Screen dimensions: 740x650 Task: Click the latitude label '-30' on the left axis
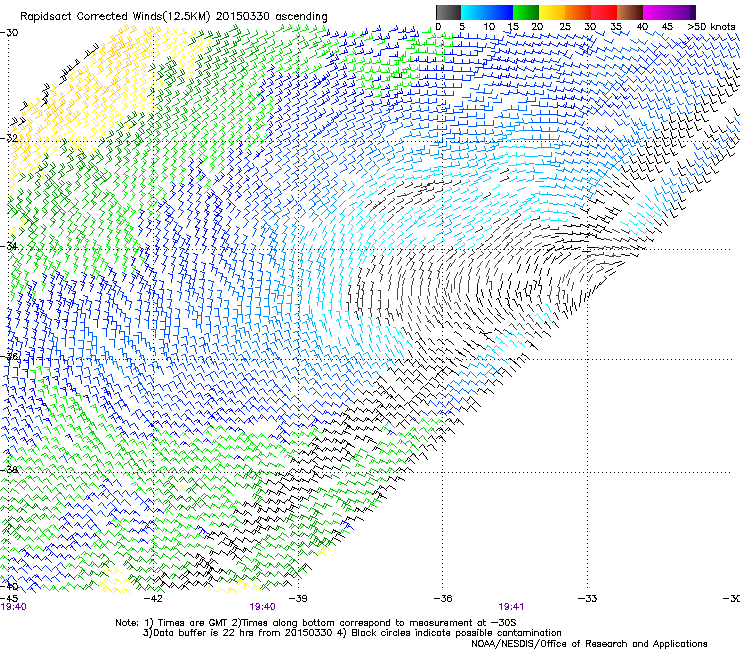click(x=10, y=33)
